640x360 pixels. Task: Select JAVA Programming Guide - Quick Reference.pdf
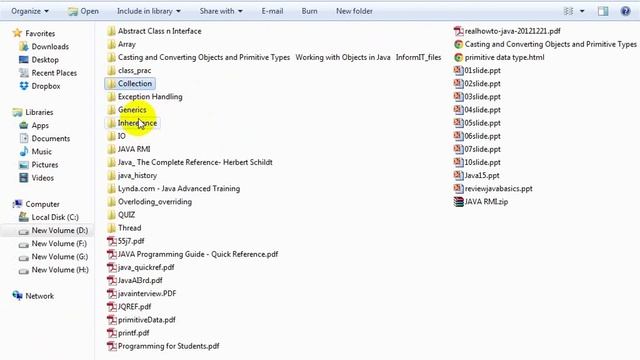(193, 254)
